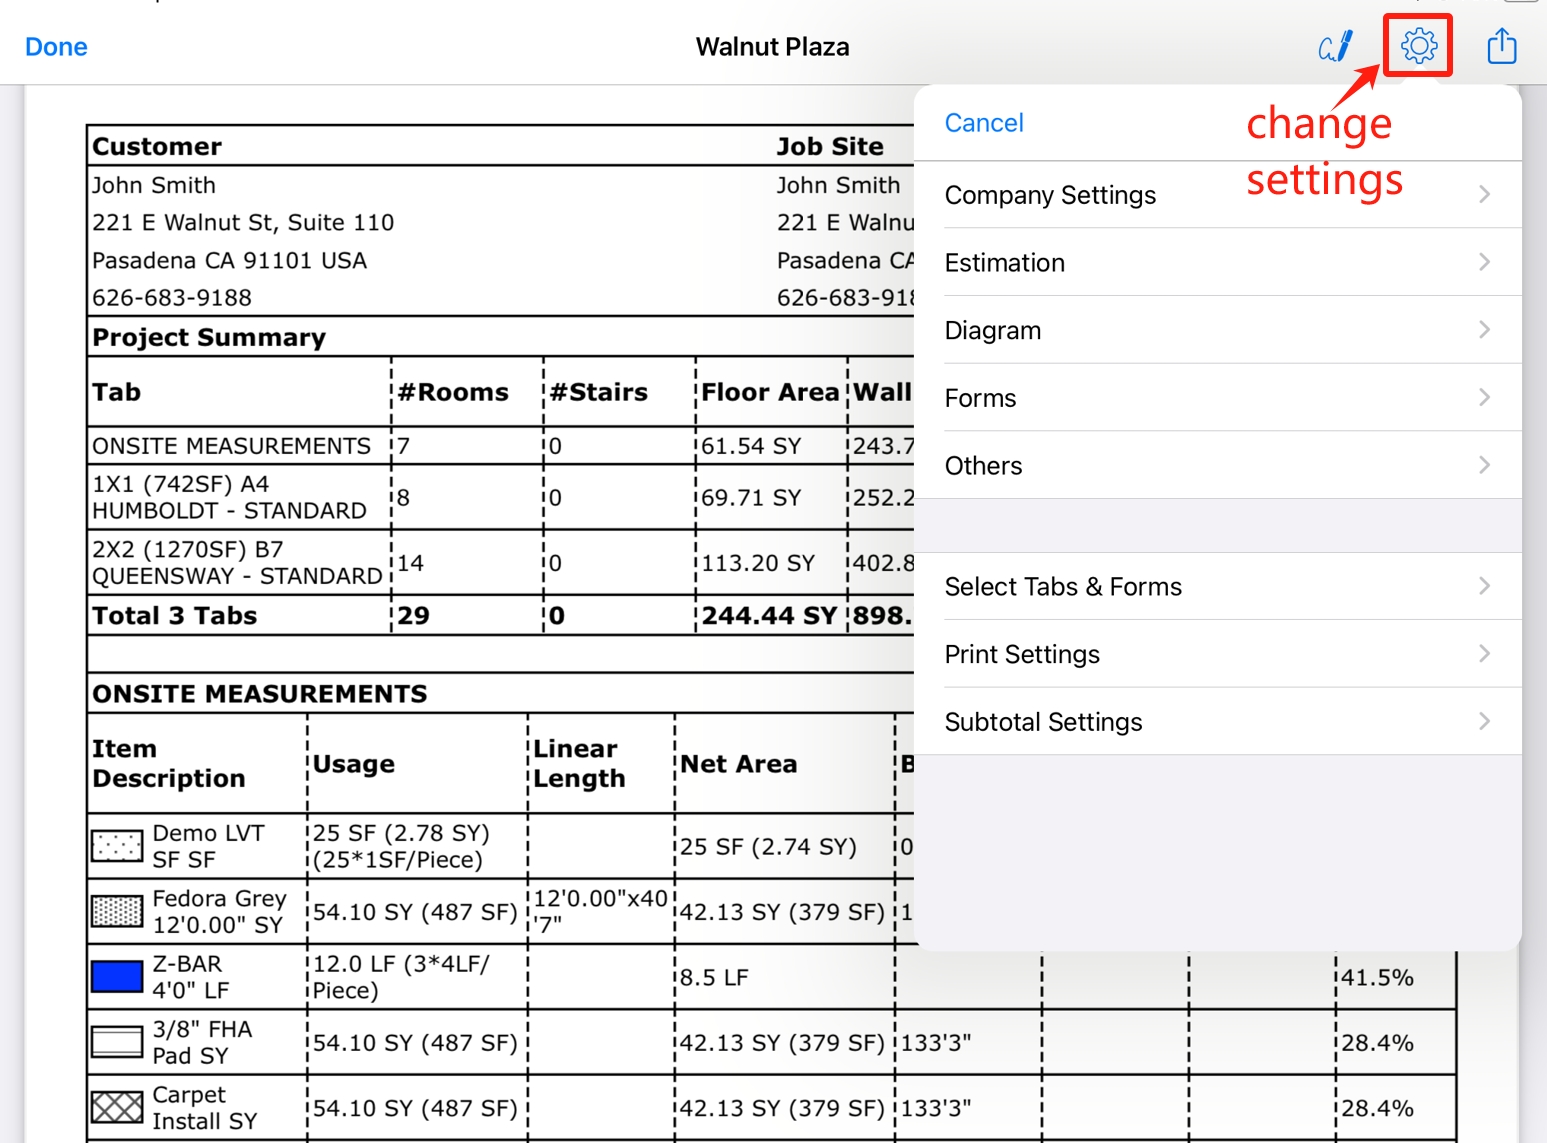Click address 221 E Walnut St, Suite 110
This screenshot has width=1547, height=1143.
[x=243, y=222]
